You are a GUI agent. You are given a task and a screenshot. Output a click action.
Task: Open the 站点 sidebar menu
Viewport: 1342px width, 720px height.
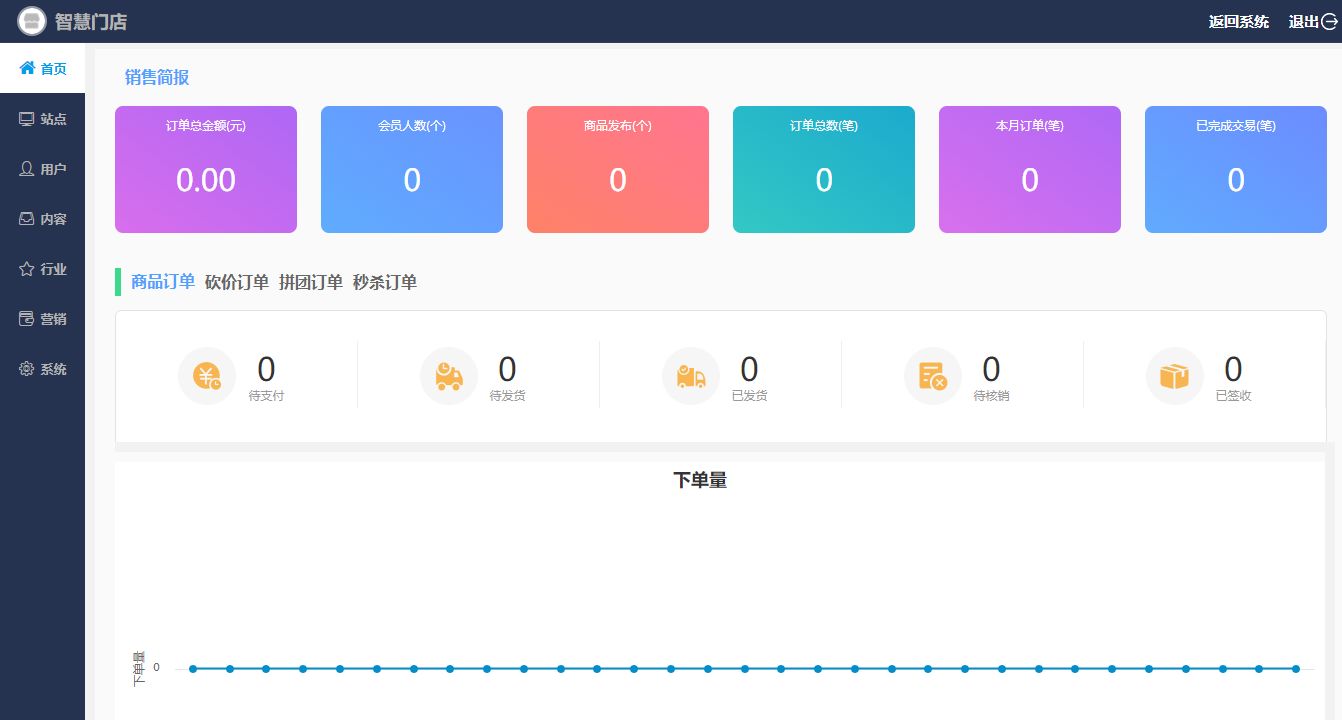coord(42,118)
